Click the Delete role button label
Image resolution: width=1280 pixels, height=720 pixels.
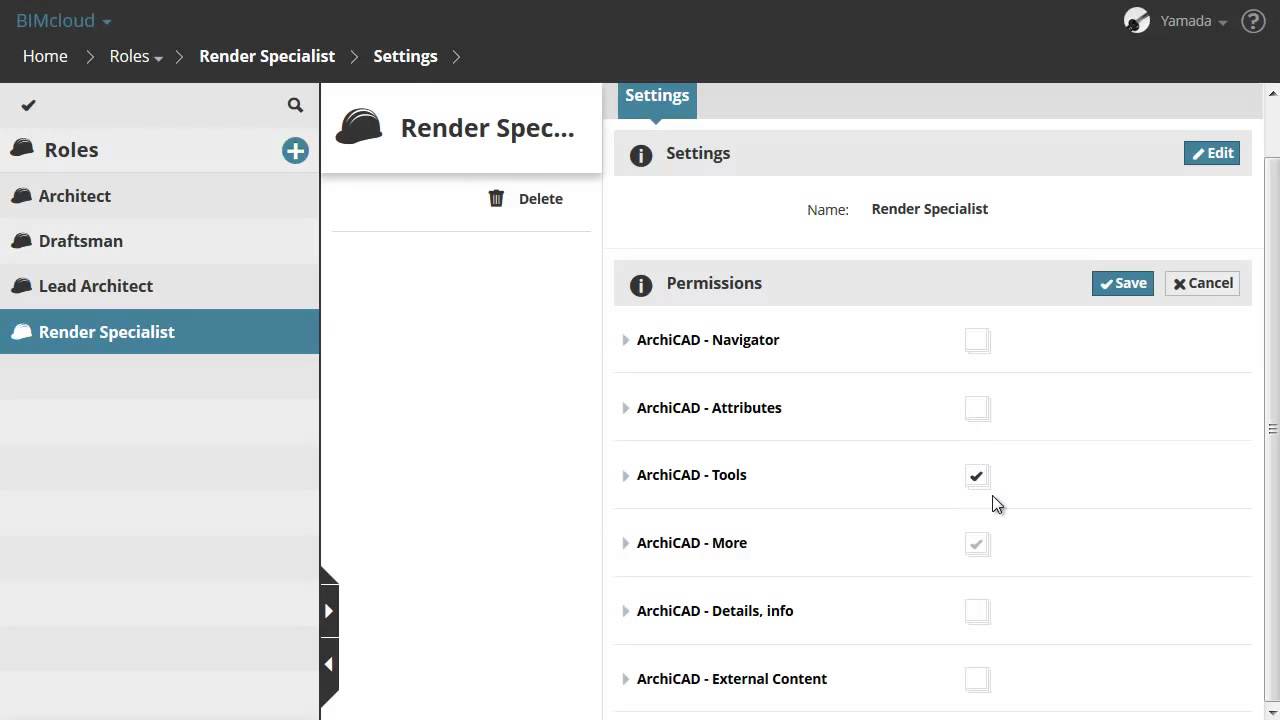(x=541, y=198)
